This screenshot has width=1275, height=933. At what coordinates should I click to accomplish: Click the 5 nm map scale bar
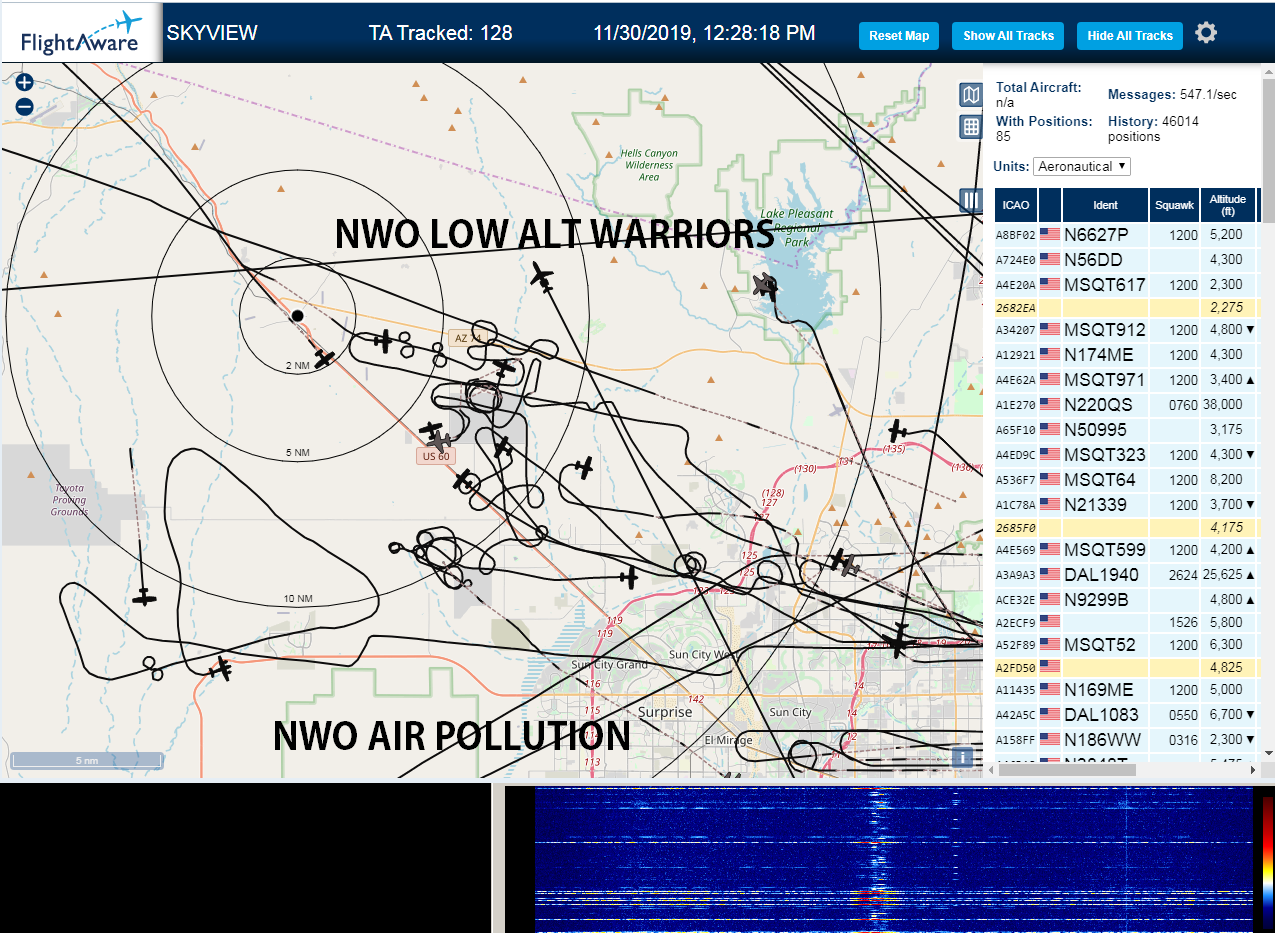tap(86, 761)
